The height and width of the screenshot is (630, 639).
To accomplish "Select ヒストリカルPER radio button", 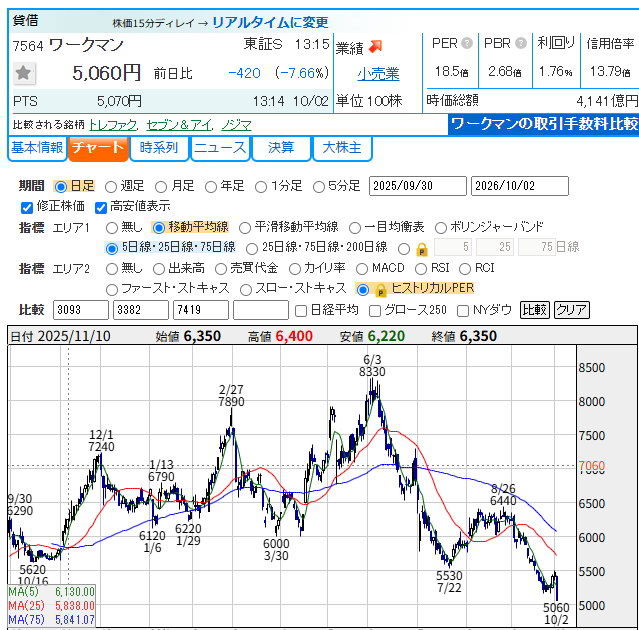I will point(362,290).
